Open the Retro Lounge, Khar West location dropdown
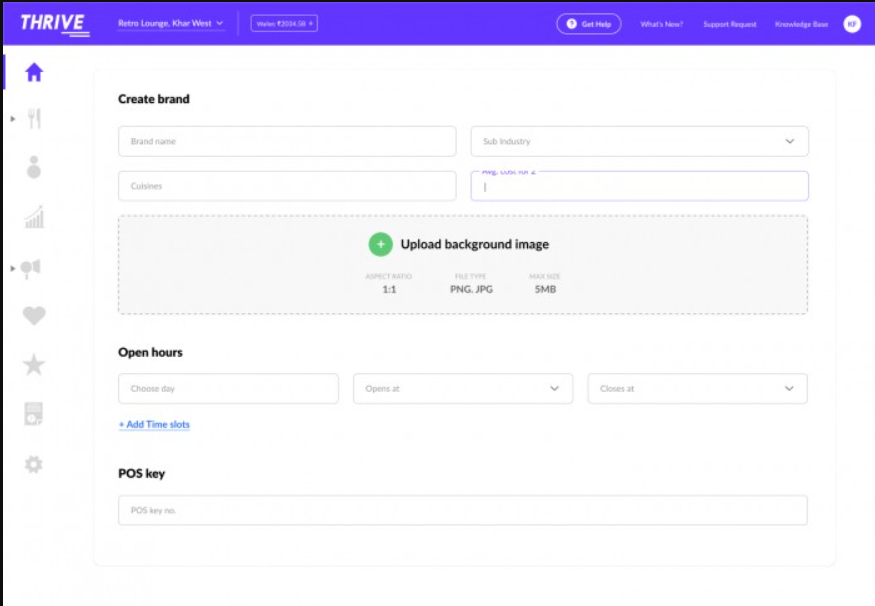 tap(171, 23)
